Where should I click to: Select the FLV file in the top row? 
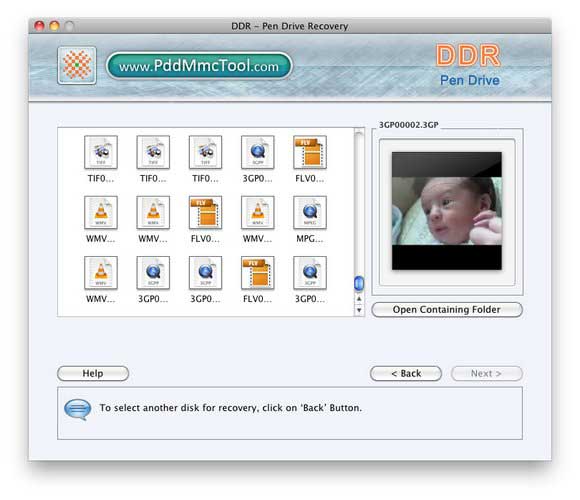pyautogui.click(x=310, y=152)
